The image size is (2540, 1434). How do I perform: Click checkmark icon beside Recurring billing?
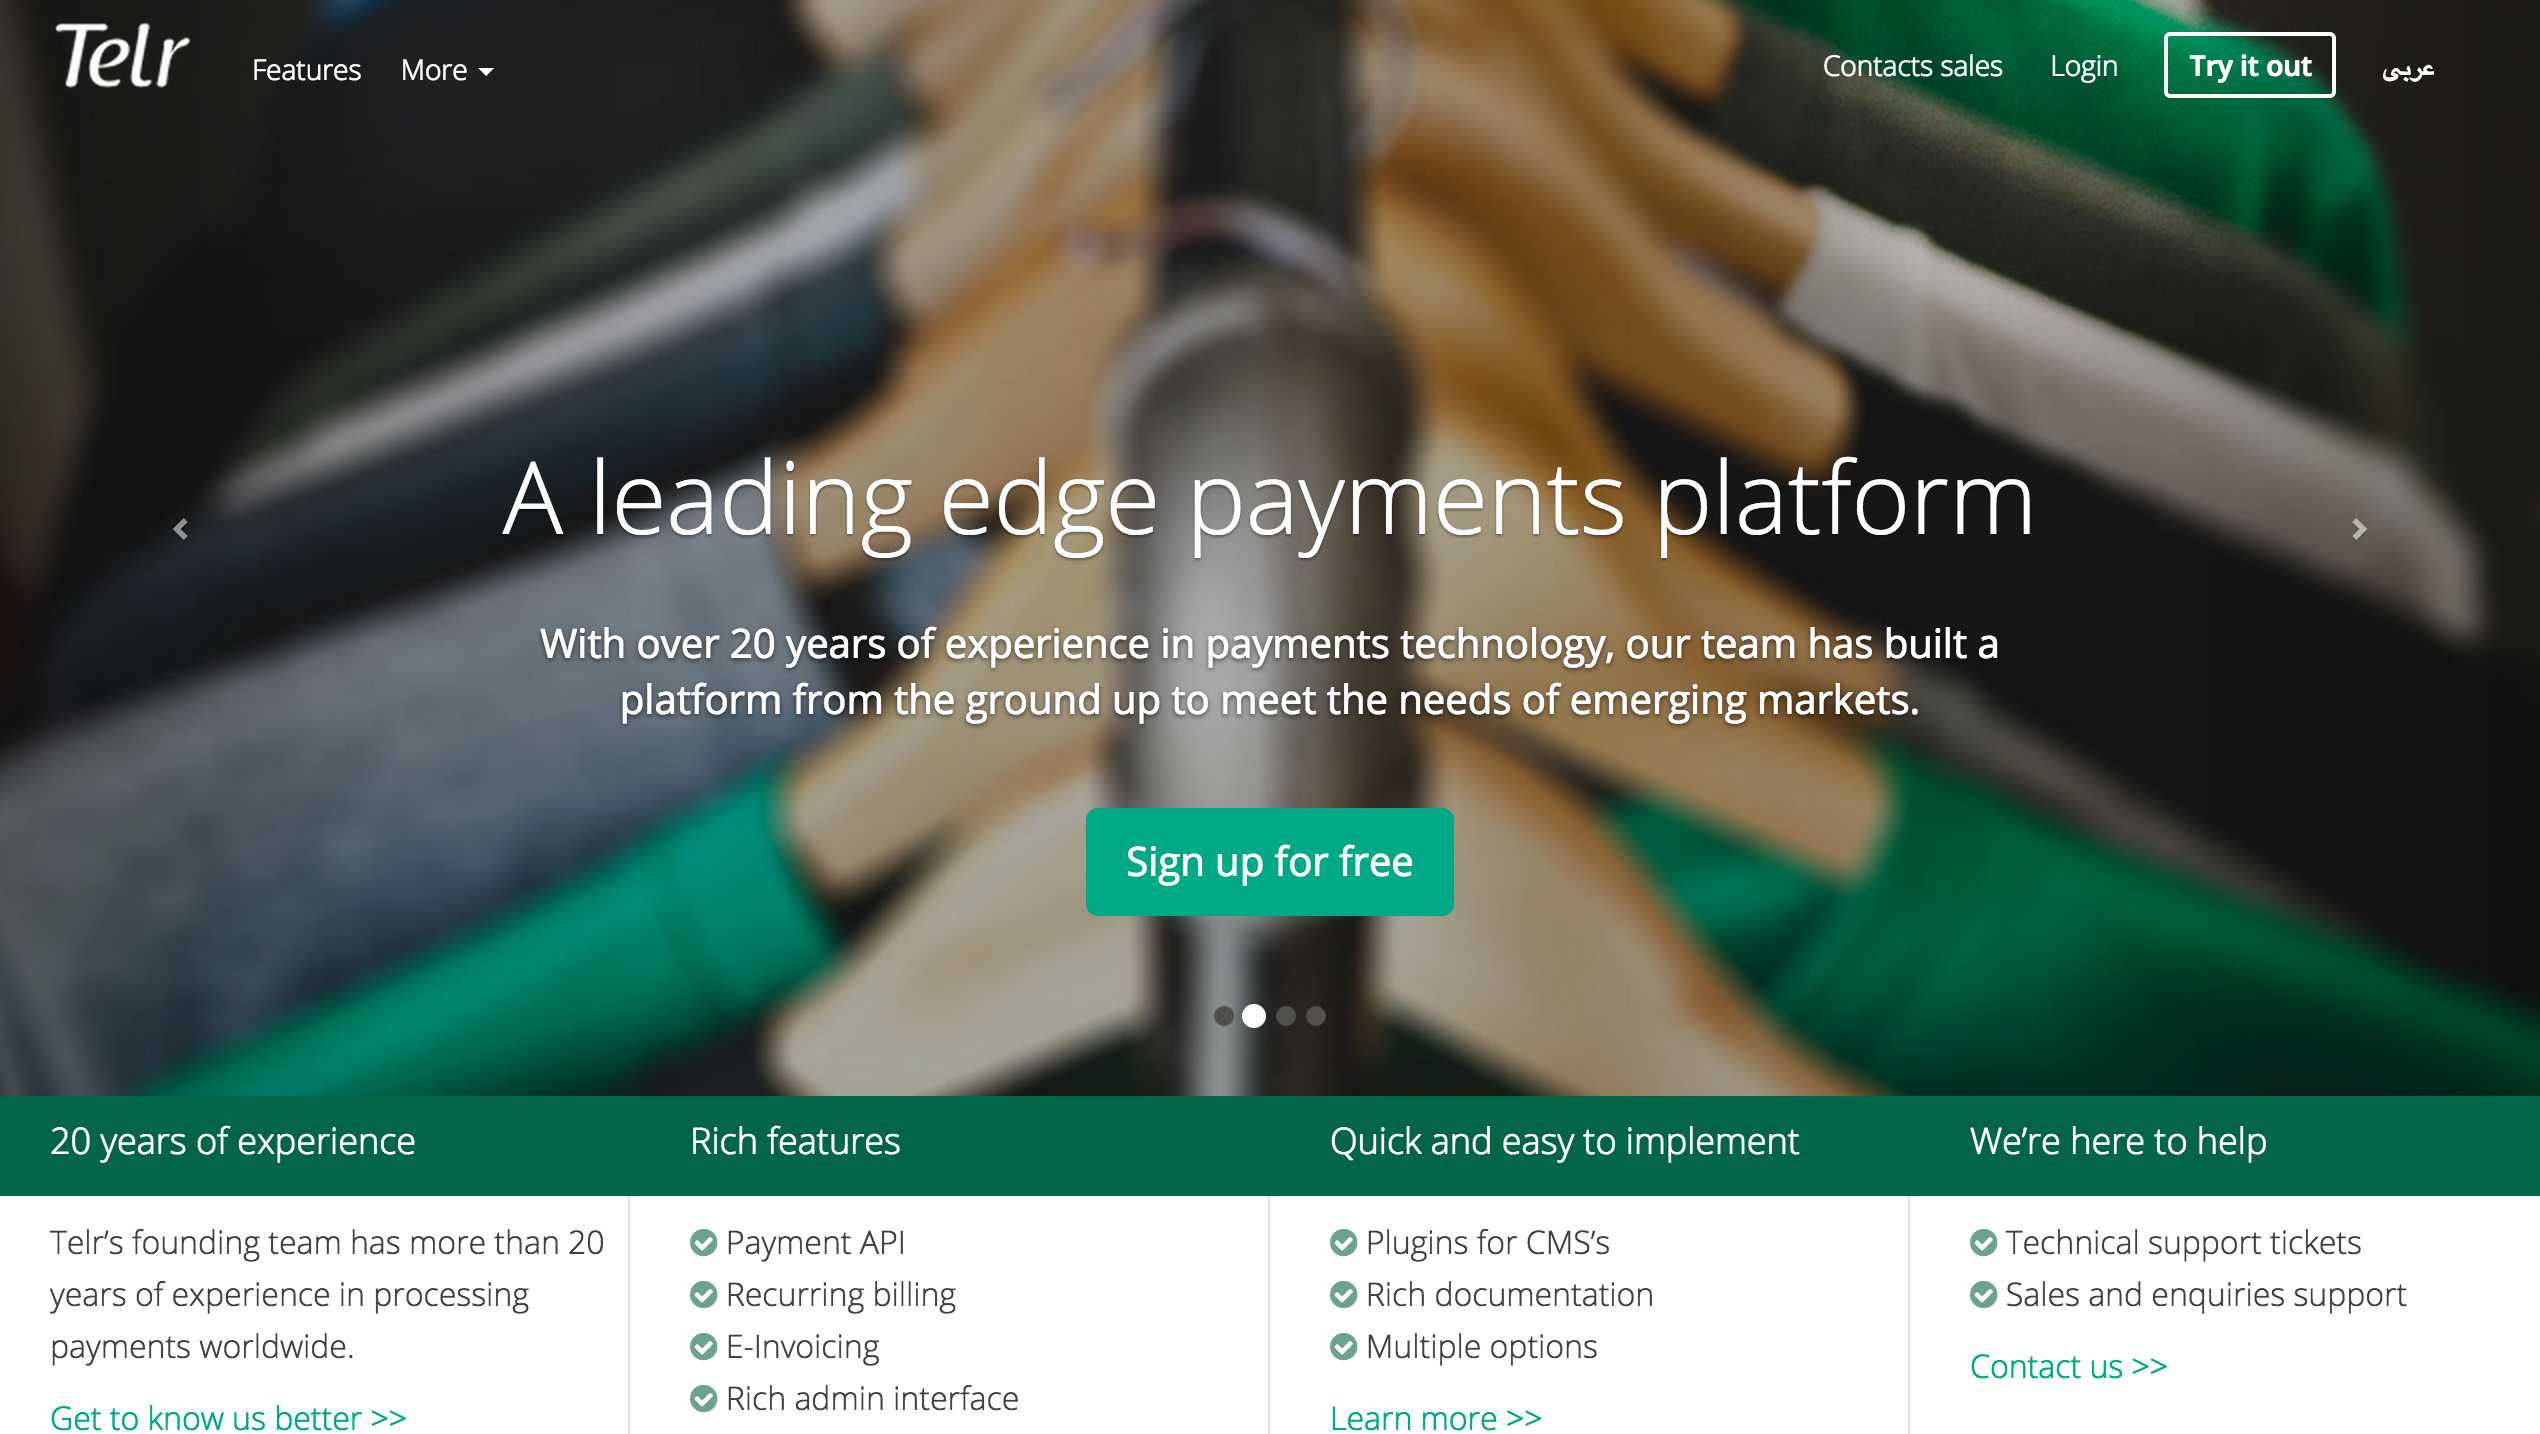[x=704, y=1294]
